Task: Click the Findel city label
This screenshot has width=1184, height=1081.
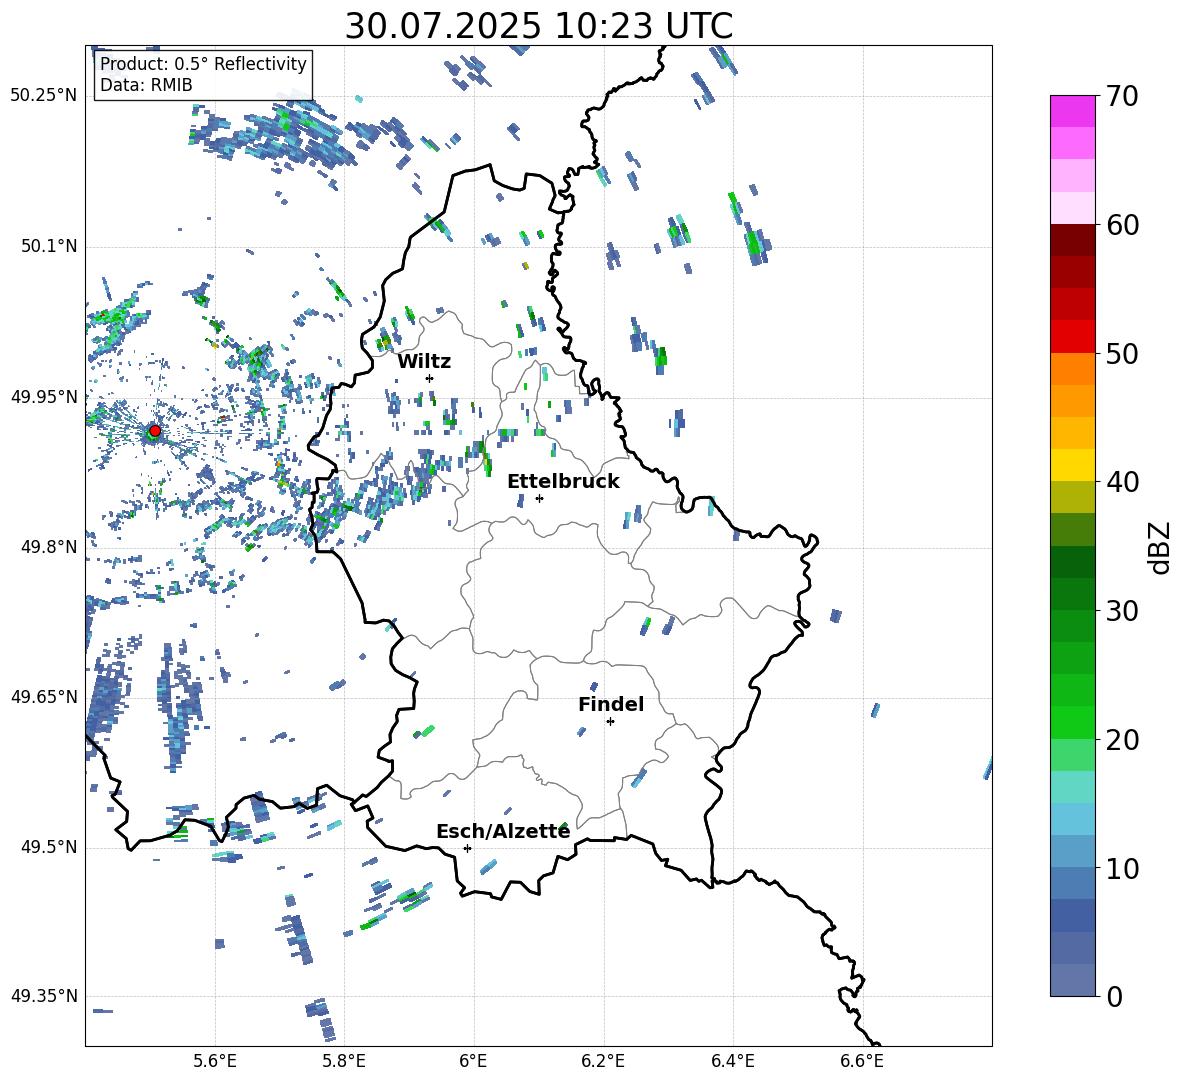Action: click(611, 704)
